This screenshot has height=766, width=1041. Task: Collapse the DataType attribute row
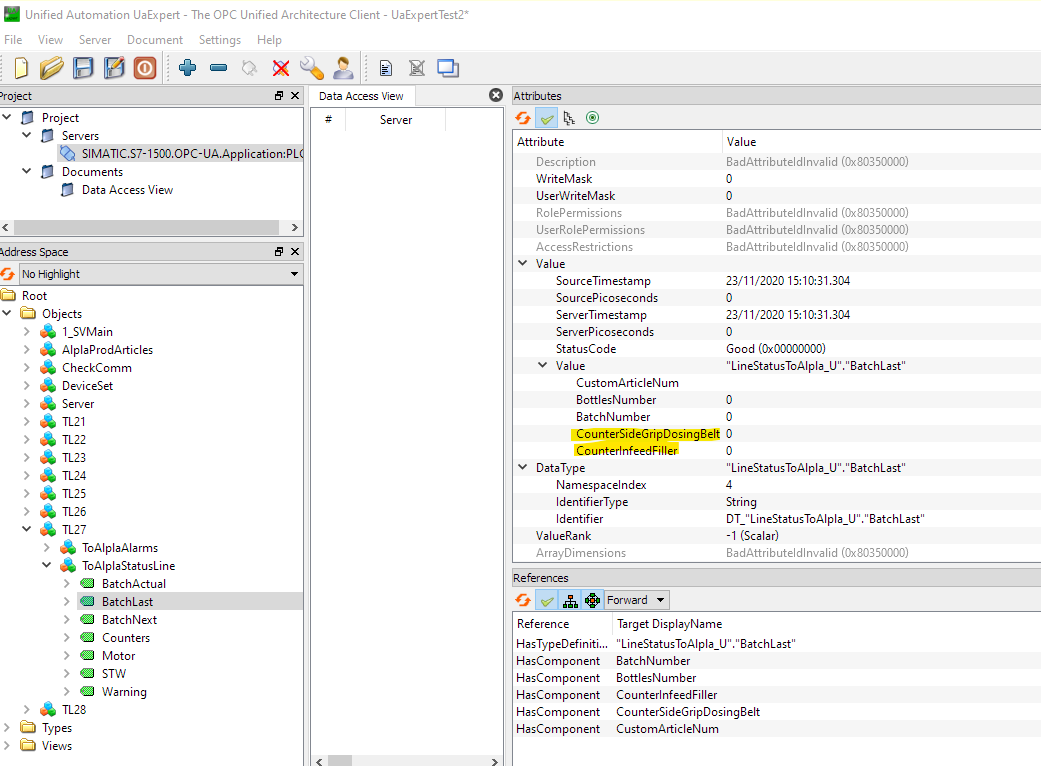(522, 467)
